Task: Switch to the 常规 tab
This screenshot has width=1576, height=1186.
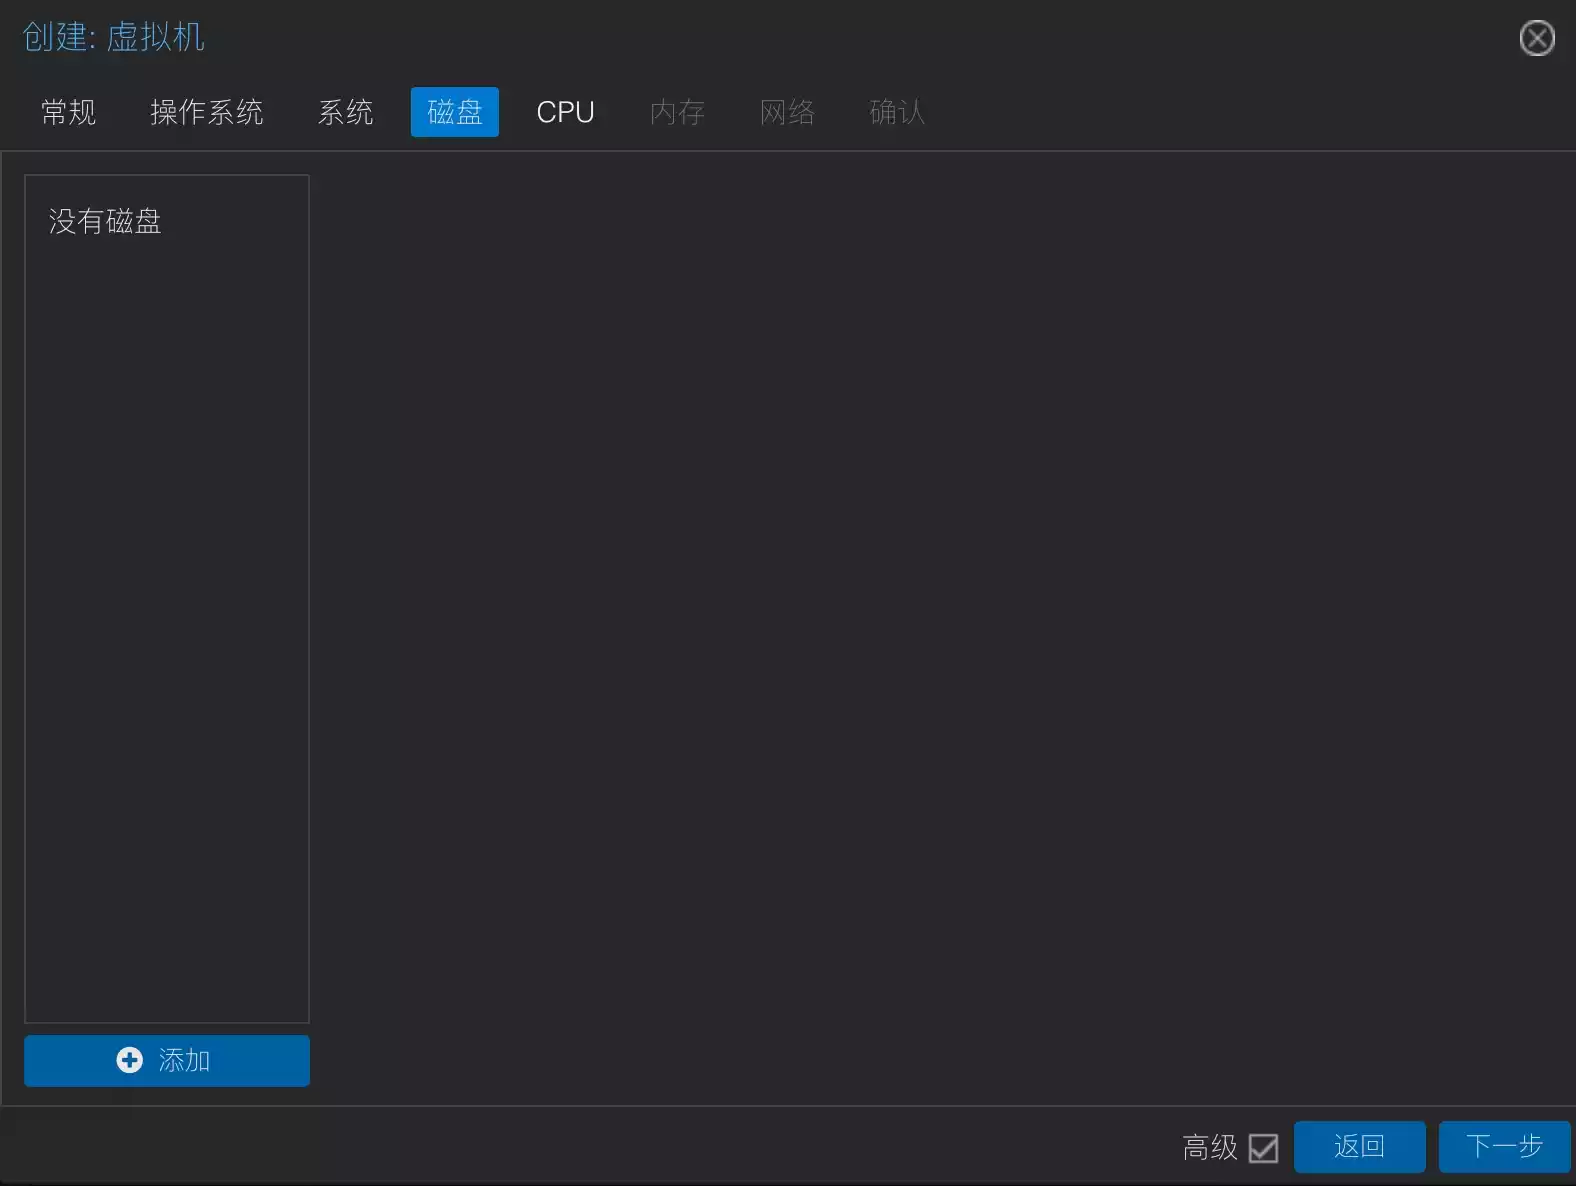Action: (68, 112)
